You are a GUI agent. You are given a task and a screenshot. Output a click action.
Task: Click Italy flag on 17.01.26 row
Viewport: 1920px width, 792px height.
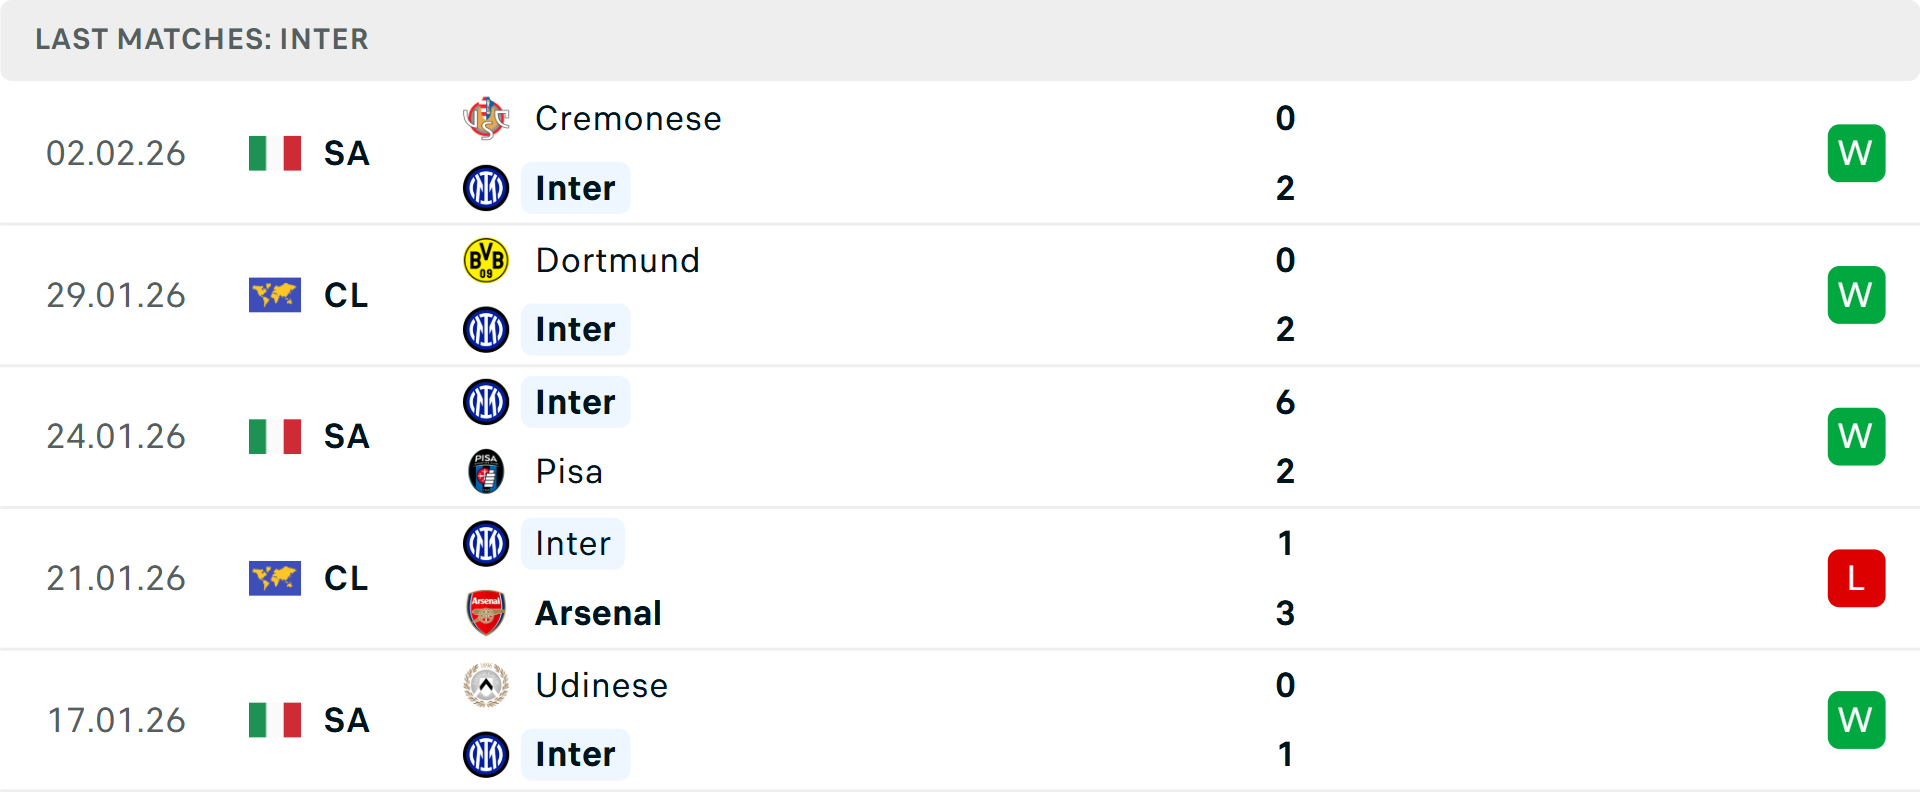tap(275, 720)
